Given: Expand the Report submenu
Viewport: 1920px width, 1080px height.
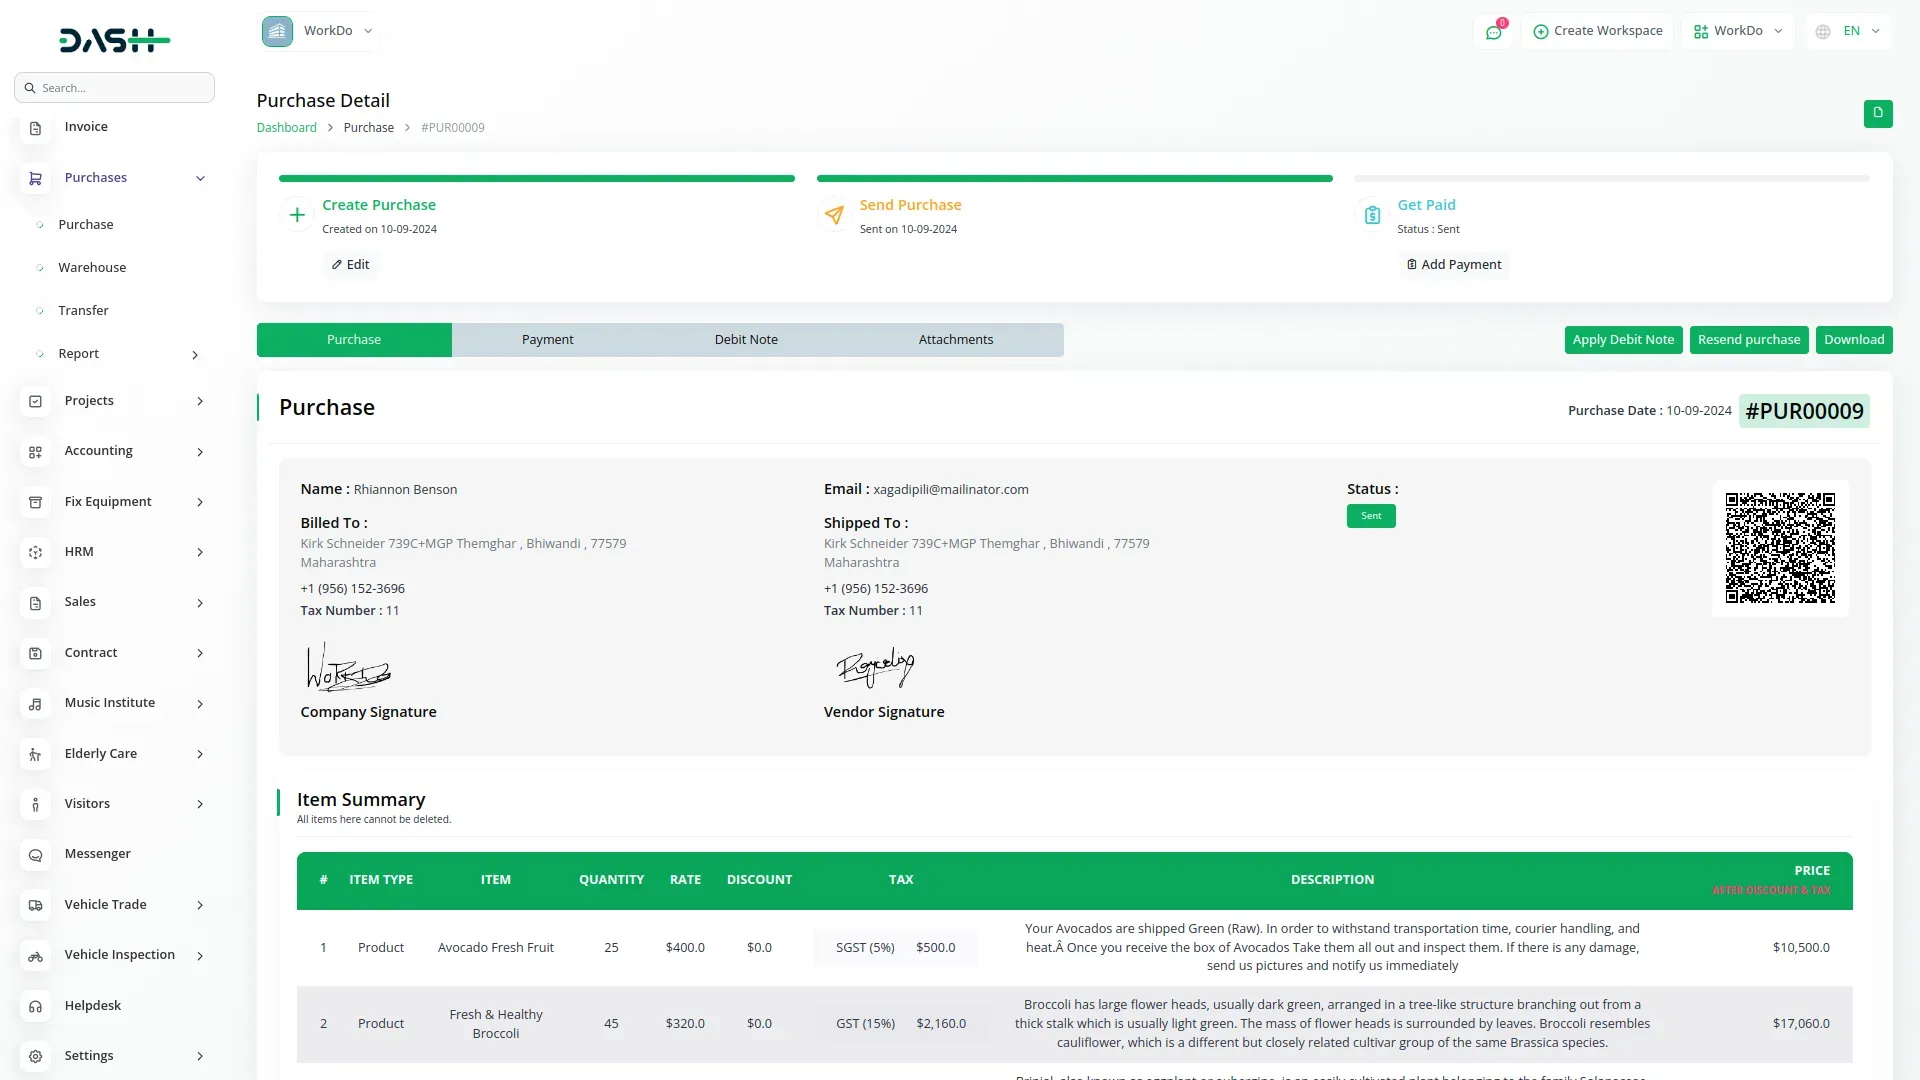Looking at the screenshot, I should pyautogui.click(x=195, y=355).
